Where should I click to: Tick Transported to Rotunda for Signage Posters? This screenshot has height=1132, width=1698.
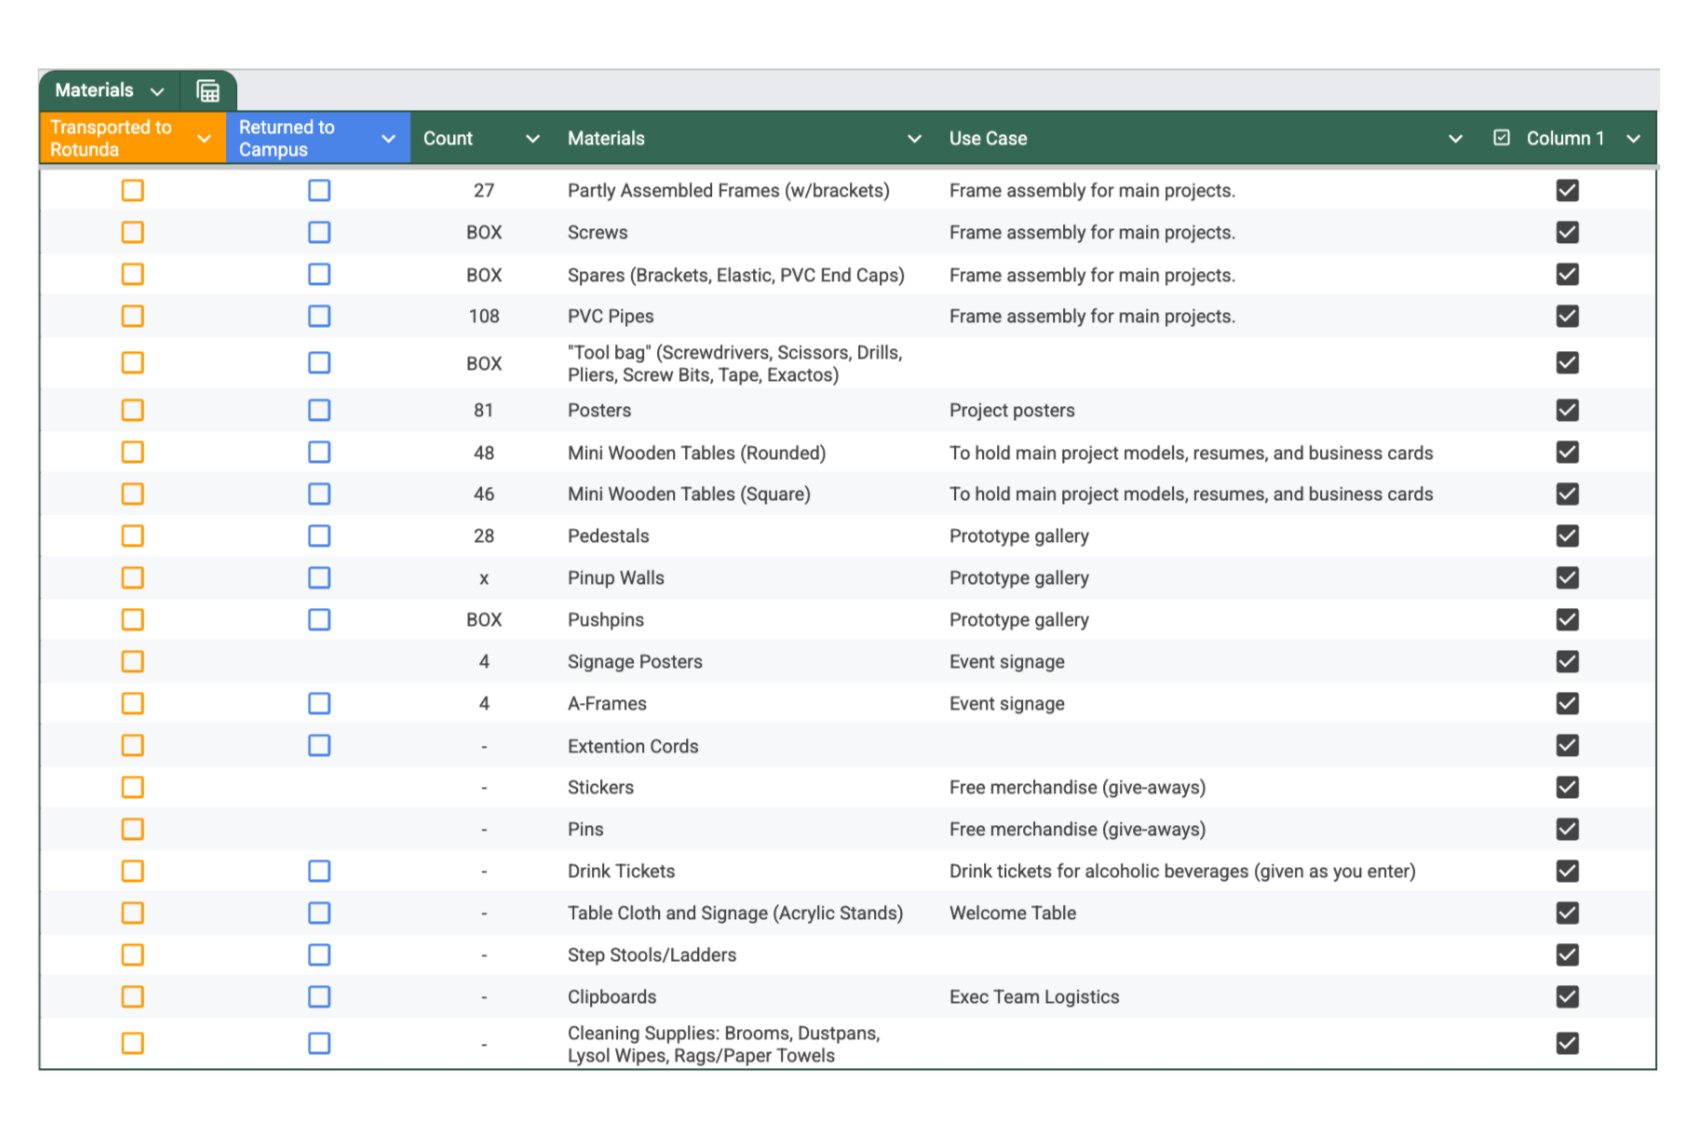tap(132, 661)
